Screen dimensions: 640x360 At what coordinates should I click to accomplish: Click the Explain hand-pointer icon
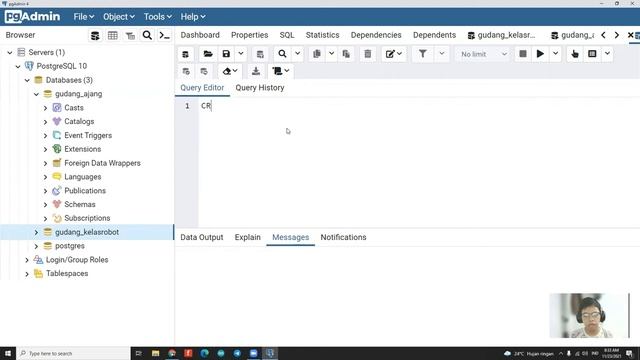click(575, 54)
